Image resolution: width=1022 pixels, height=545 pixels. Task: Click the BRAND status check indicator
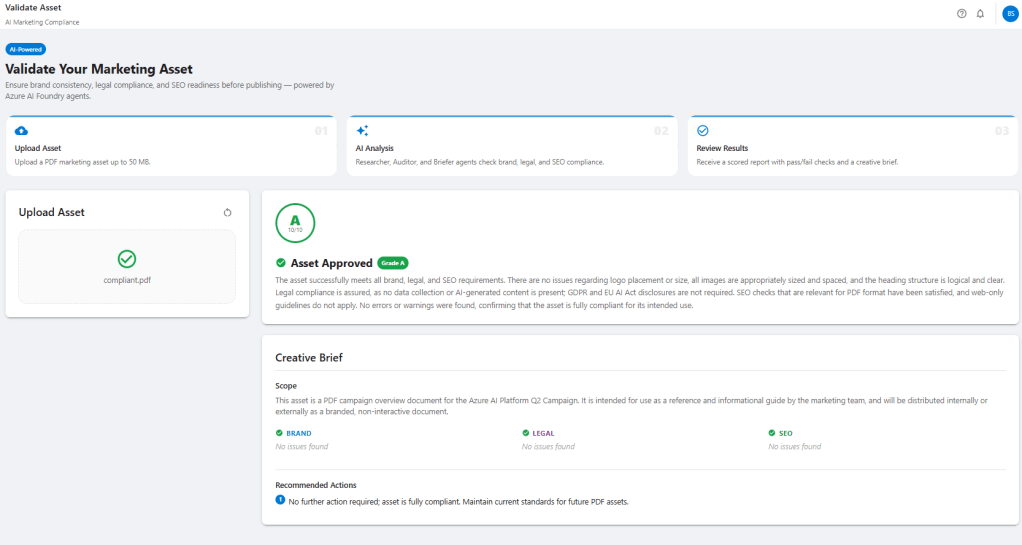coord(280,433)
